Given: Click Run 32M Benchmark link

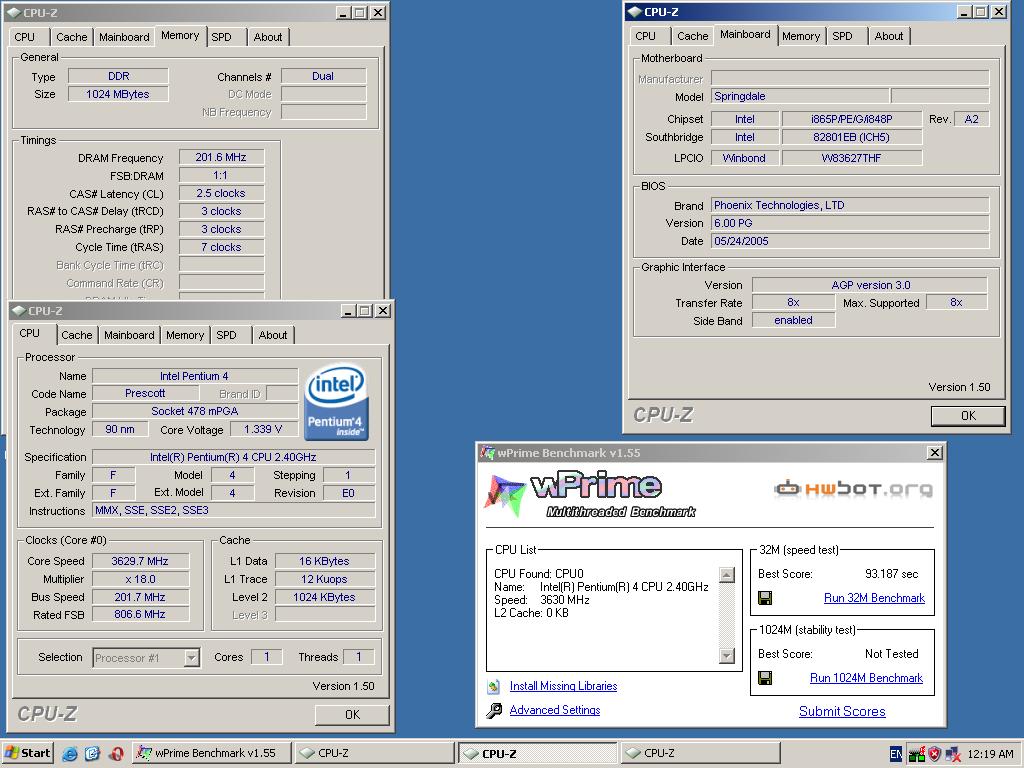Looking at the screenshot, I should [x=874, y=598].
